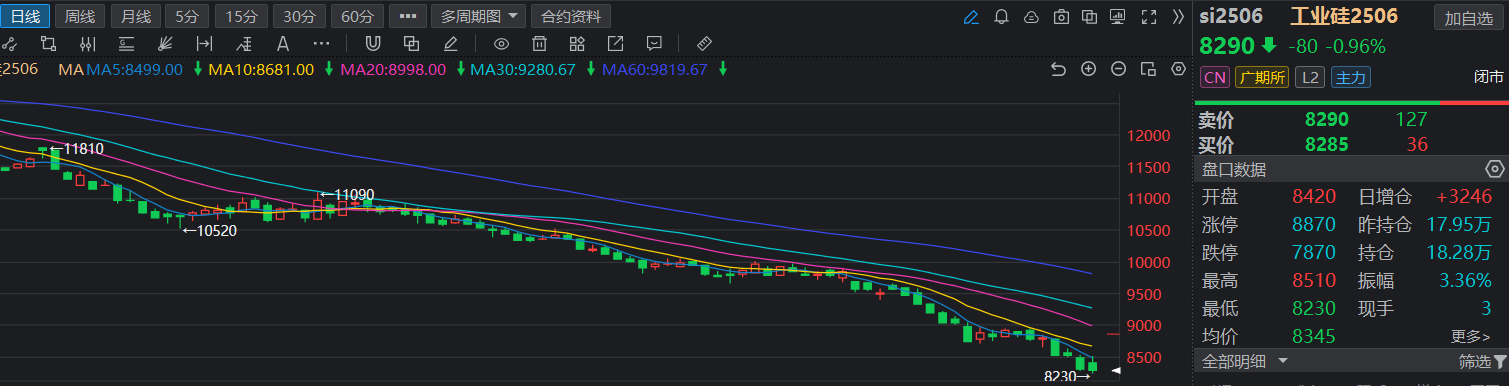Click the MA20:8998.00 indicator value
This screenshot has height=386, width=1509.
393,69
